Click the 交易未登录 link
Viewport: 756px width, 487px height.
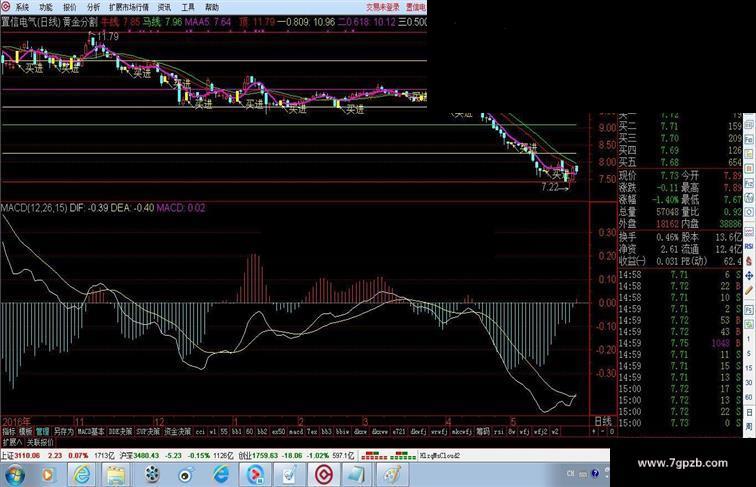point(383,7)
